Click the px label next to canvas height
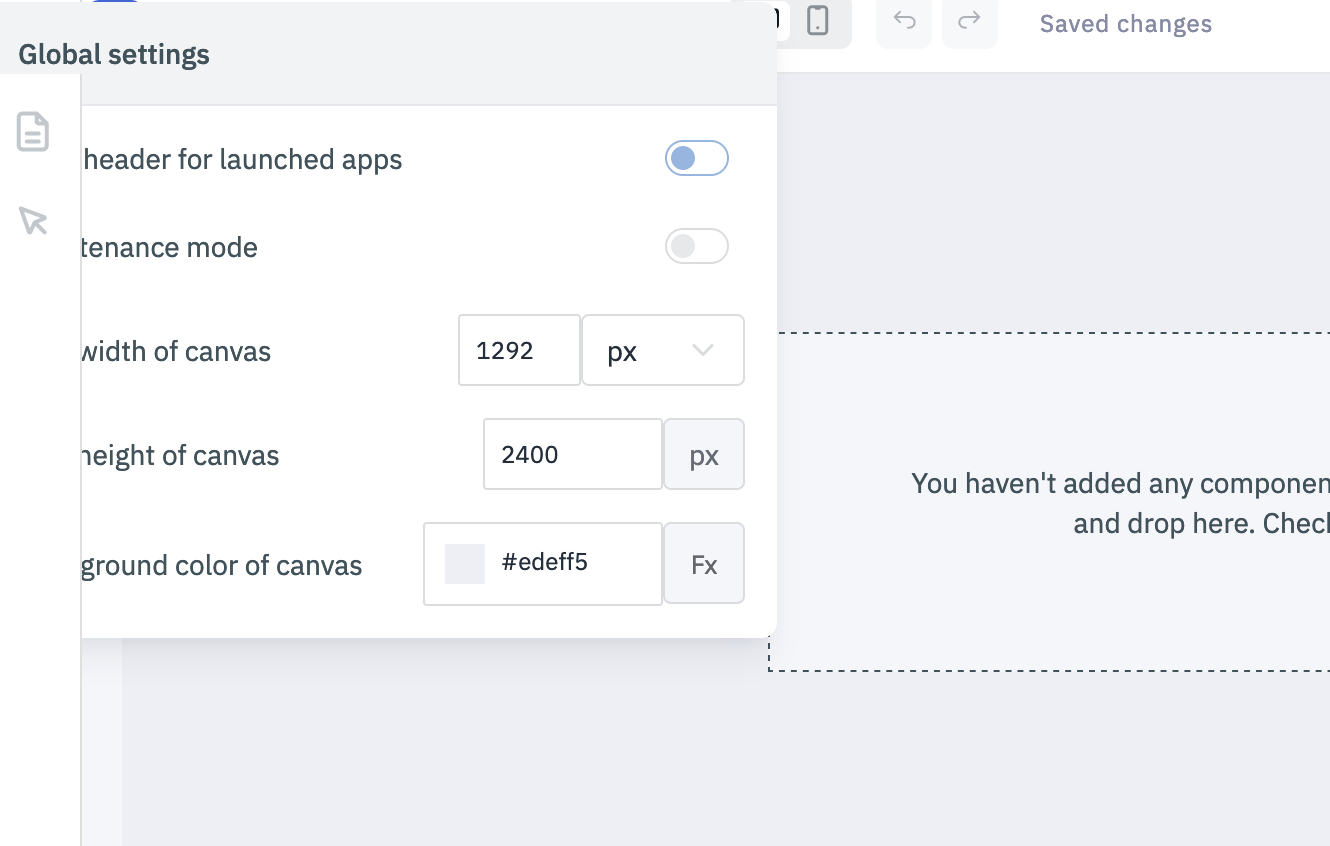 tap(704, 454)
